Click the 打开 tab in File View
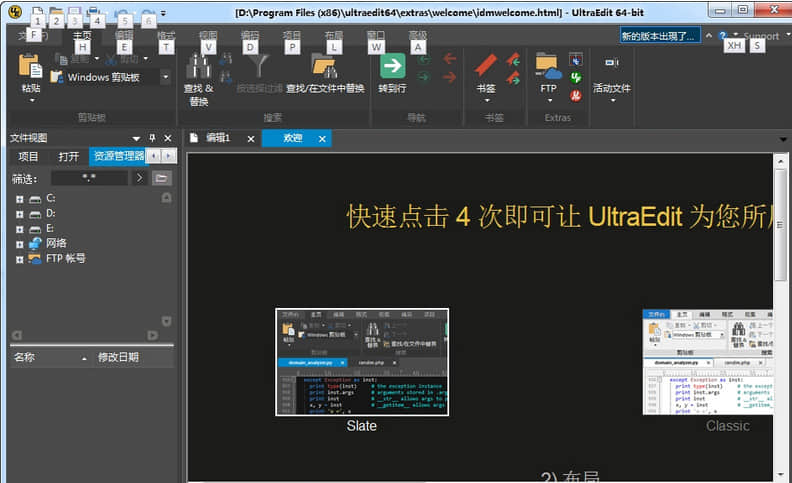 pos(68,156)
